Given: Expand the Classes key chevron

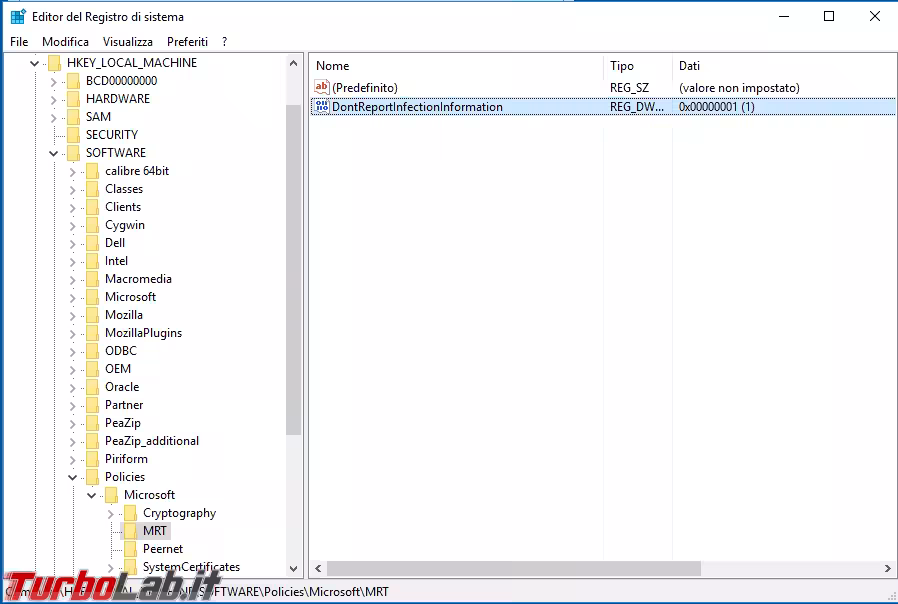Looking at the screenshot, I should coord(72,189).
